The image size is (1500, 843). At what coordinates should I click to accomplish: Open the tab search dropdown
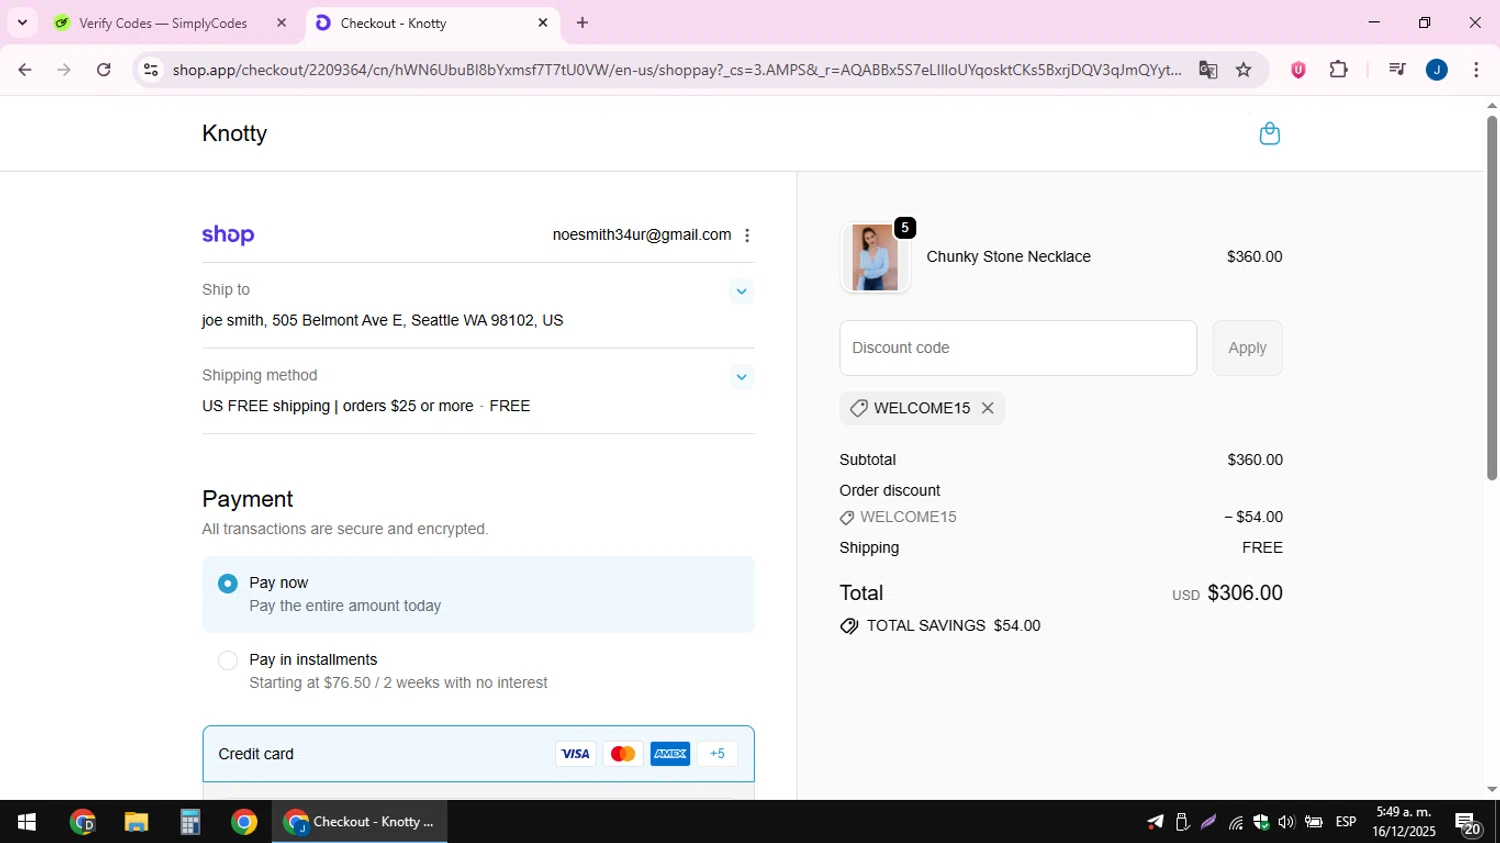click(x=22, y=23)
